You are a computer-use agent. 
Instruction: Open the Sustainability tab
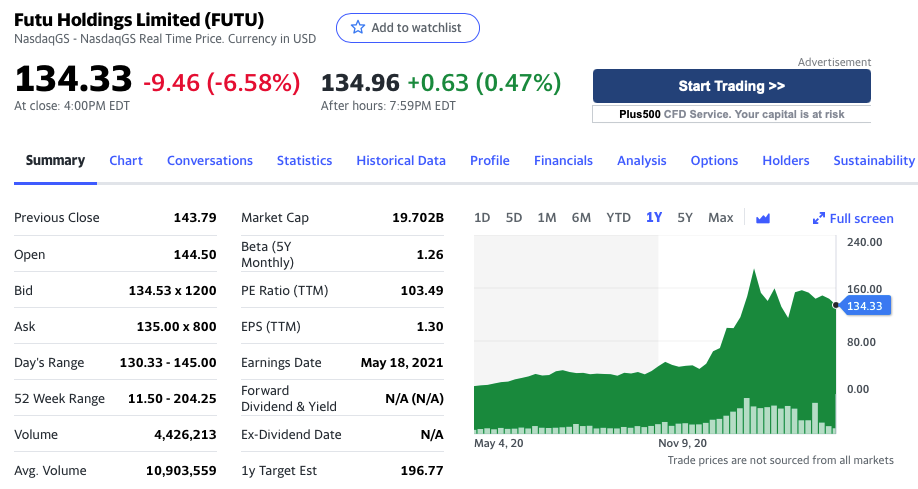coord(874,160)
